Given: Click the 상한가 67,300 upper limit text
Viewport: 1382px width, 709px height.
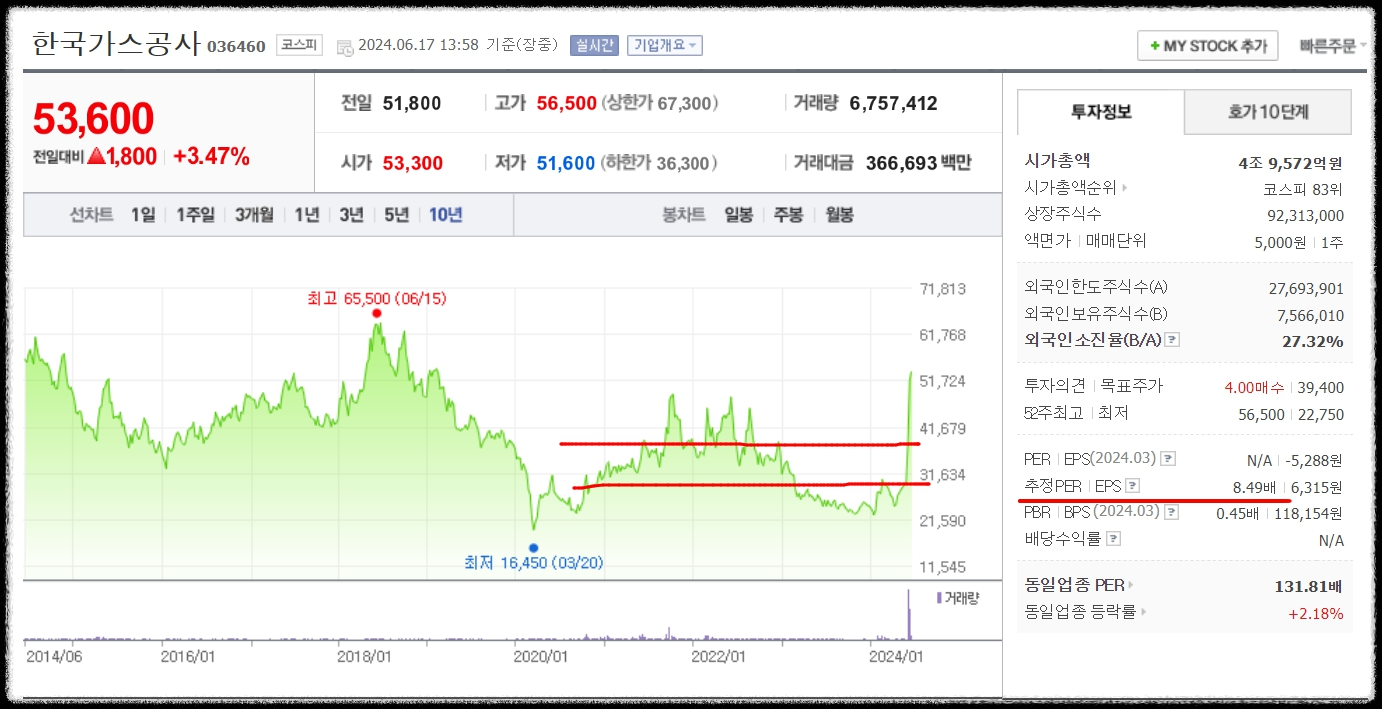Looking at the screenshot, I should (x=660, y=103).
